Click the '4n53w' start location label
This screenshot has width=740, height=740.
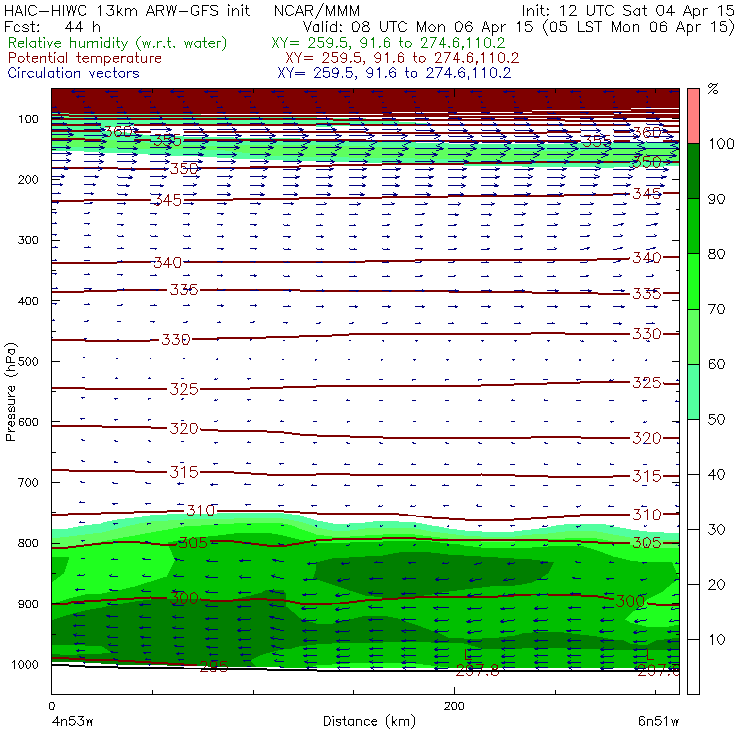72,721
